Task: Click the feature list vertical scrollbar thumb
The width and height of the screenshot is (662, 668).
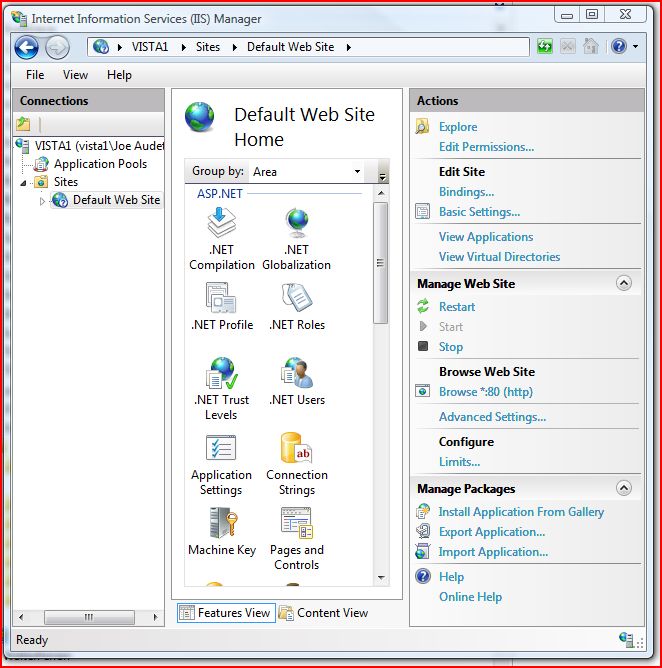Action: pyautogui.click(x=380, y=263)
